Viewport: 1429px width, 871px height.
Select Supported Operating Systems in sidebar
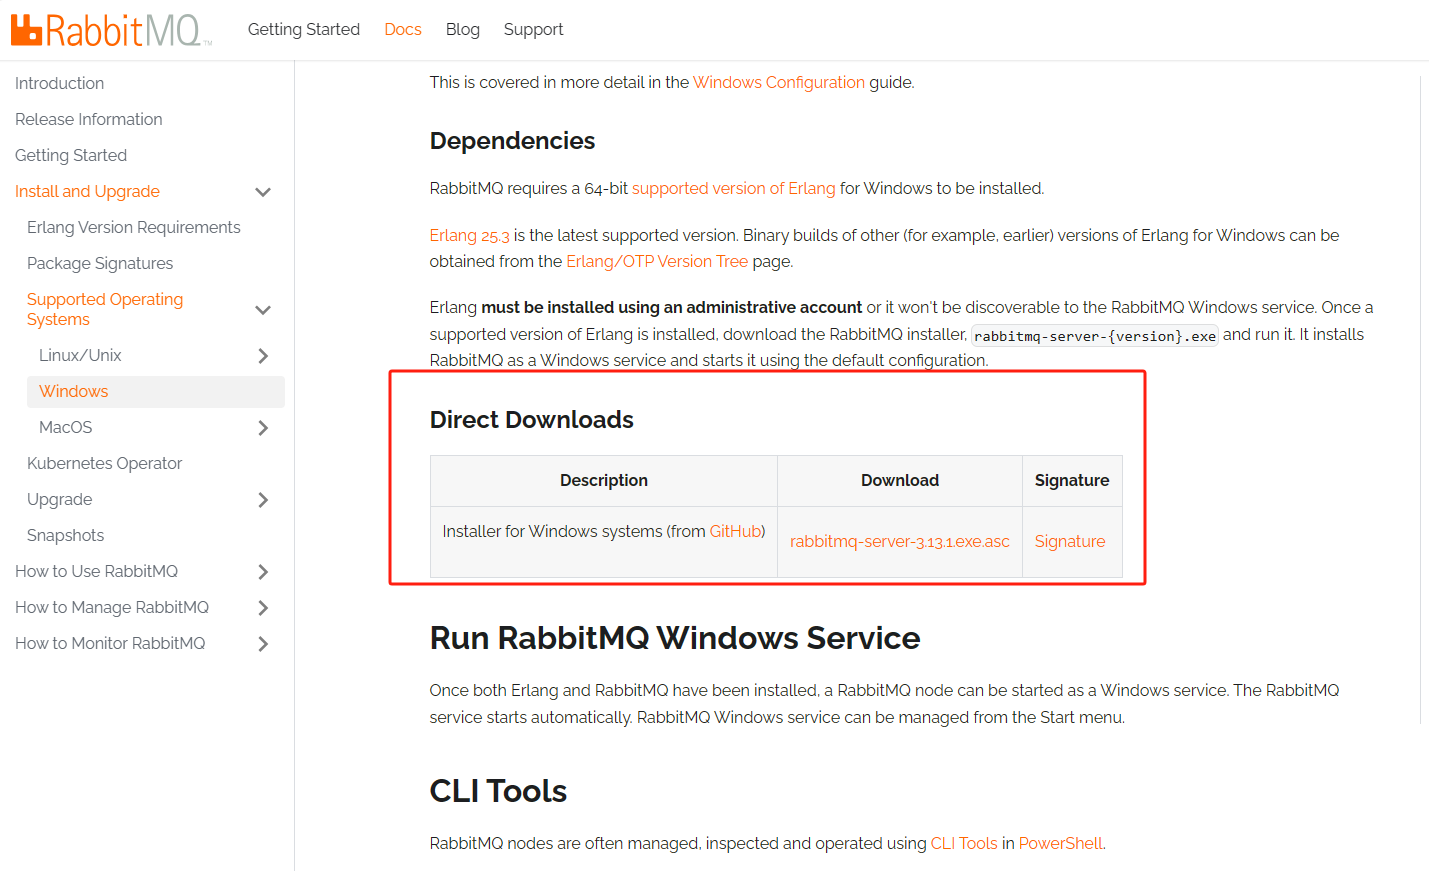pos(105,309)
